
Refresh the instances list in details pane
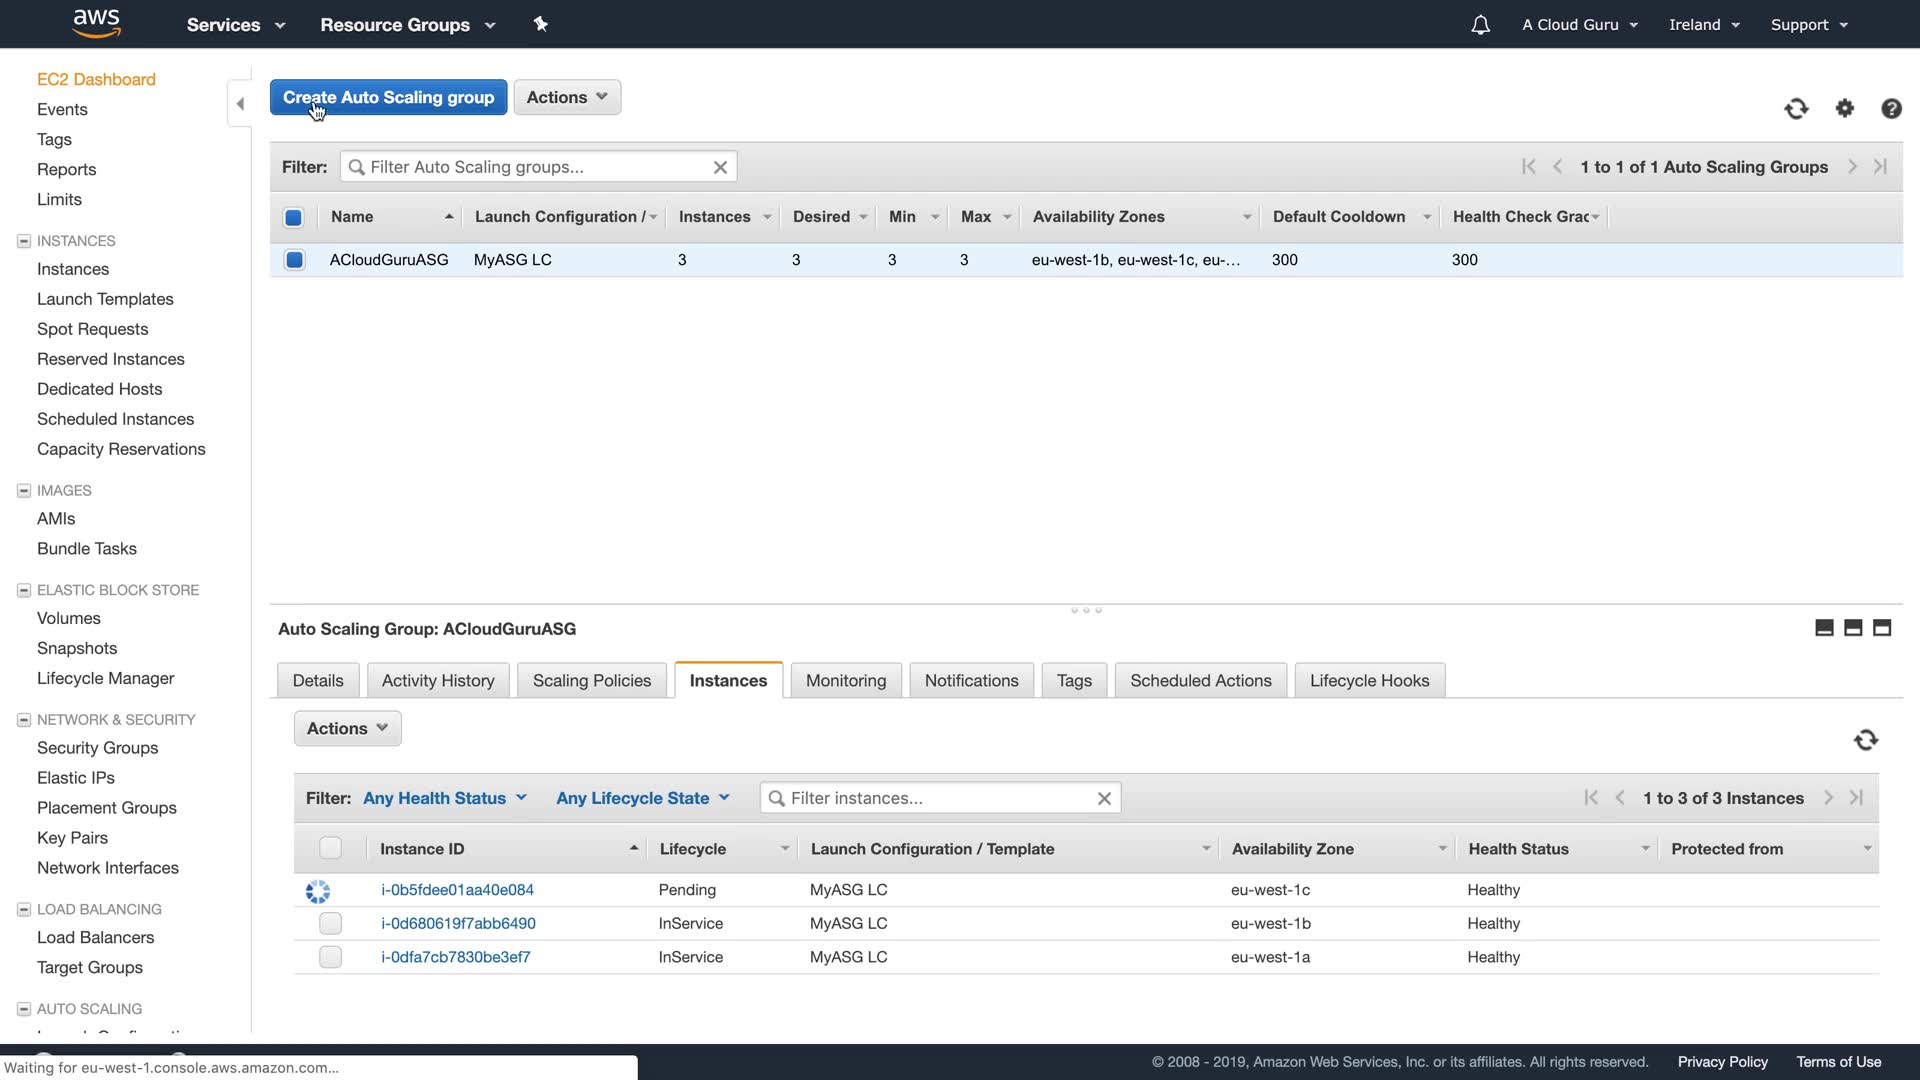coord(1866,740)
